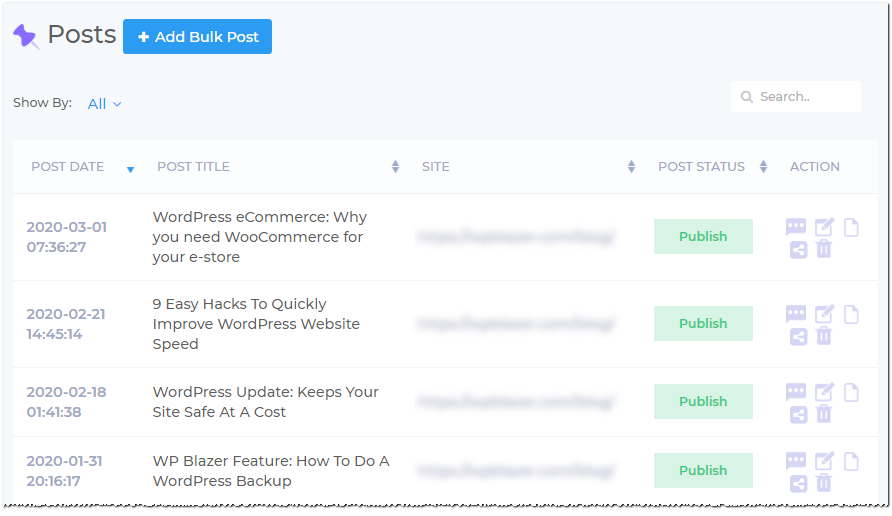Open comments for WordPress Update post
Screen dimensions: 892x516
click(x=796, y=392)
